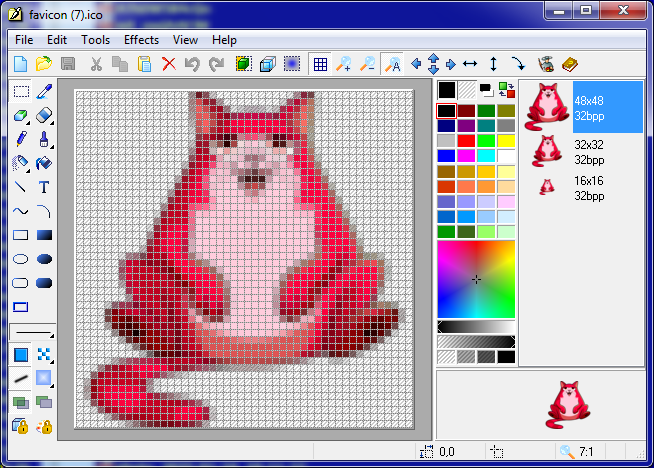Pick the yellow palette swatch

[x=506, y=141]
